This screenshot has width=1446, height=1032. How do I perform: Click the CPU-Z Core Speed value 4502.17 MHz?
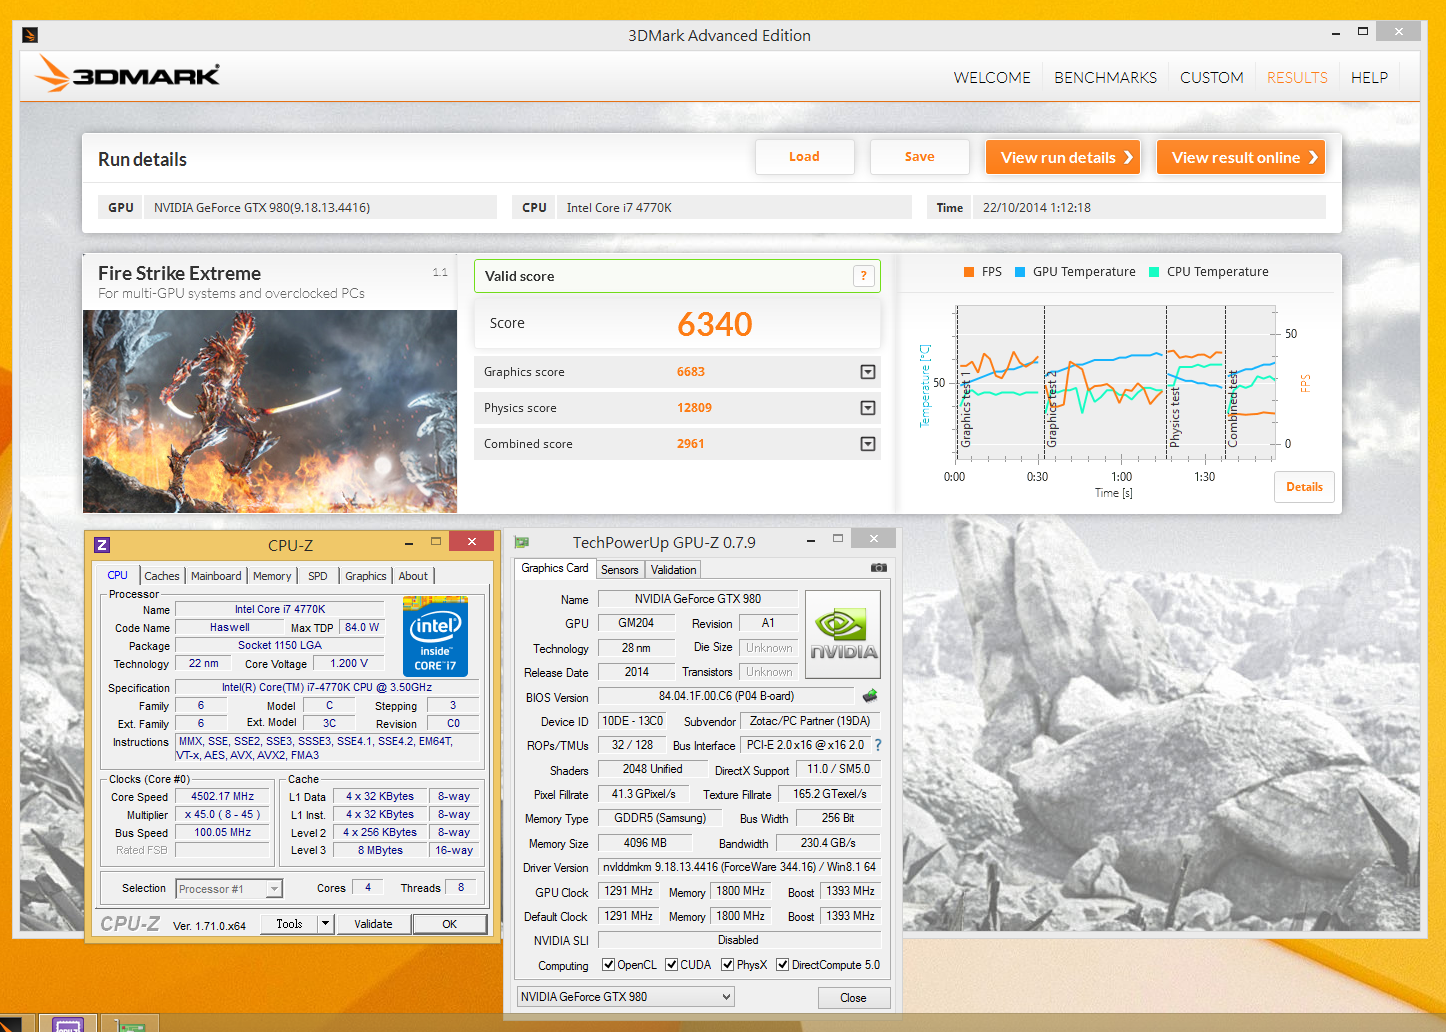(223, 797)
